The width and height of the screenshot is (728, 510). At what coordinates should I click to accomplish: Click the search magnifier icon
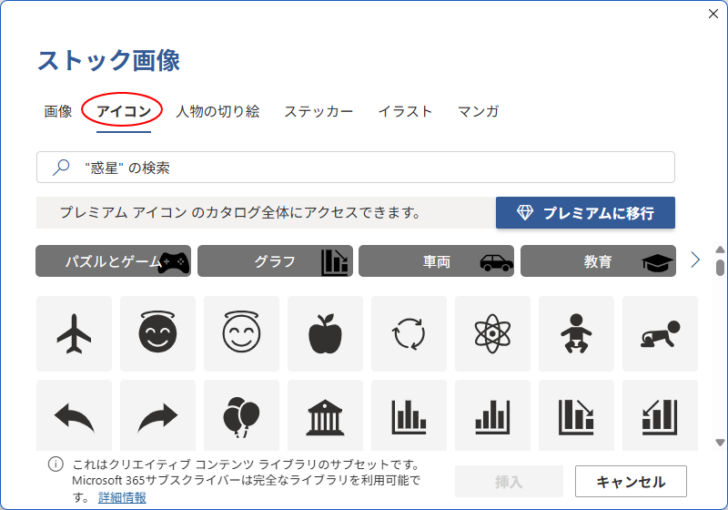61,167
